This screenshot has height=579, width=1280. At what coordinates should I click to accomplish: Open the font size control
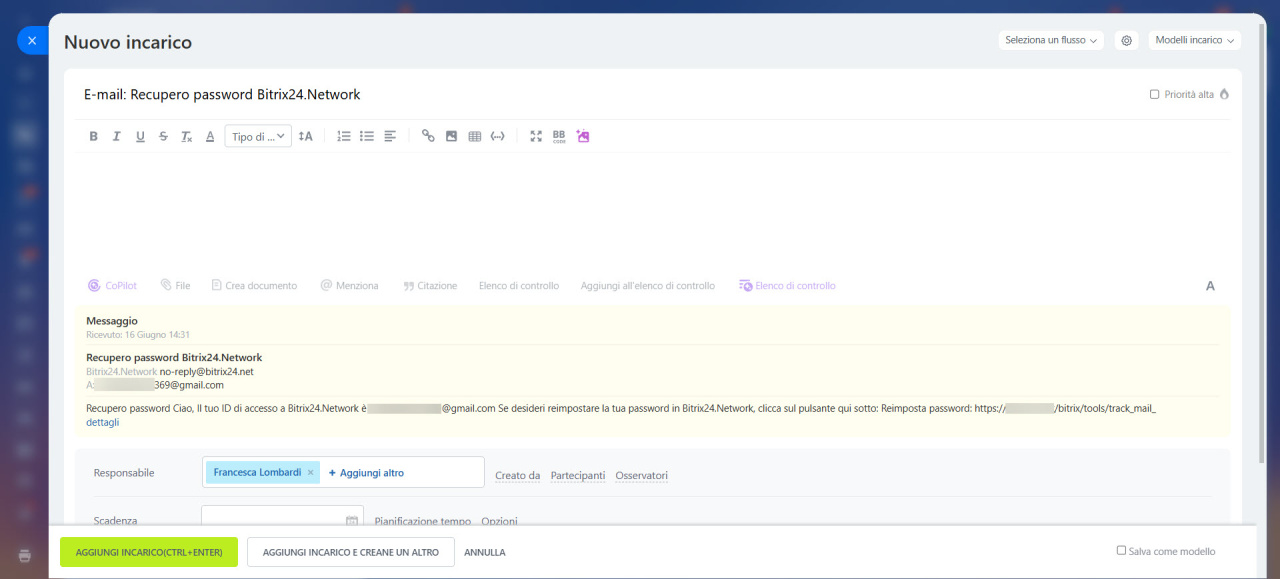pos(306,136)
